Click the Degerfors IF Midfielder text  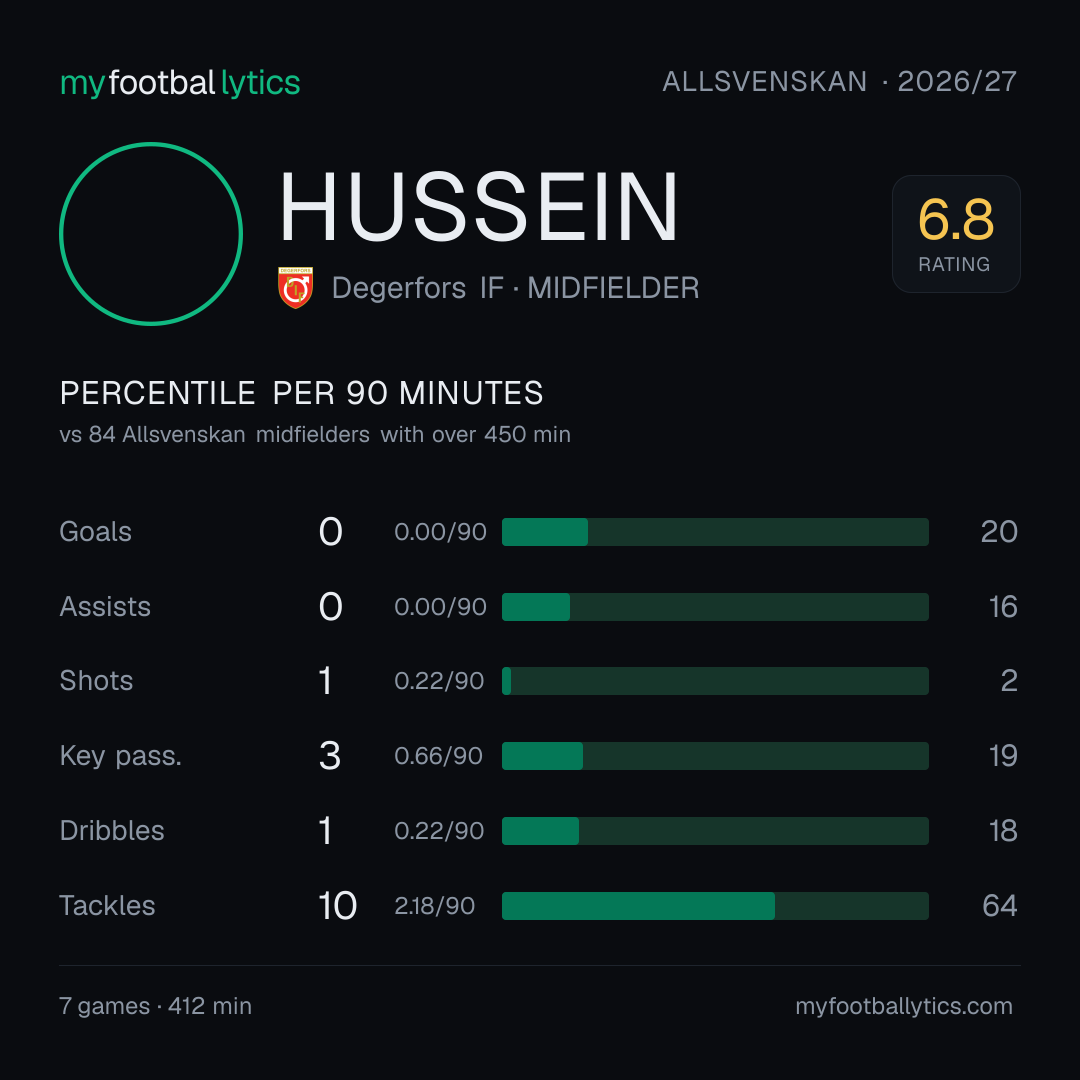(515, 288)
